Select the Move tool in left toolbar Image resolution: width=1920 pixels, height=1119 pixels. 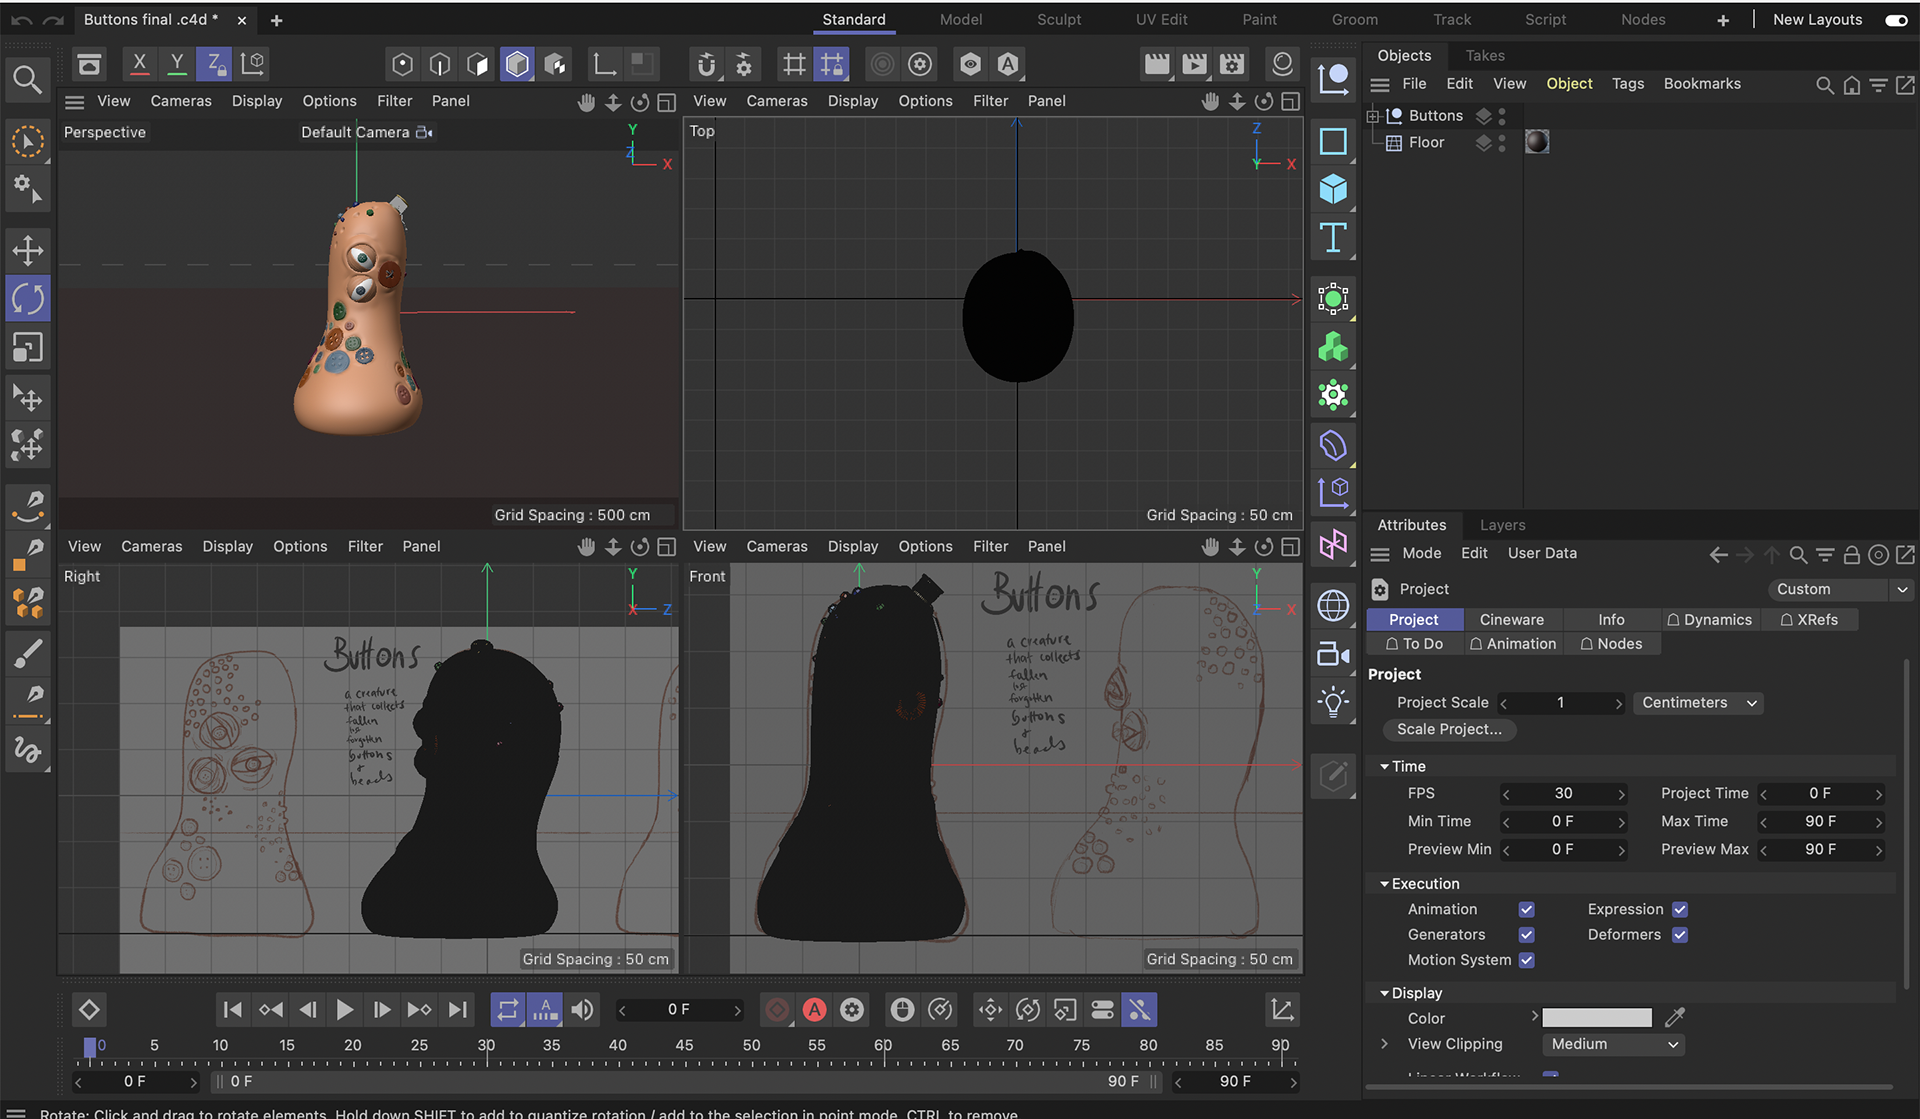click(27, 250)
